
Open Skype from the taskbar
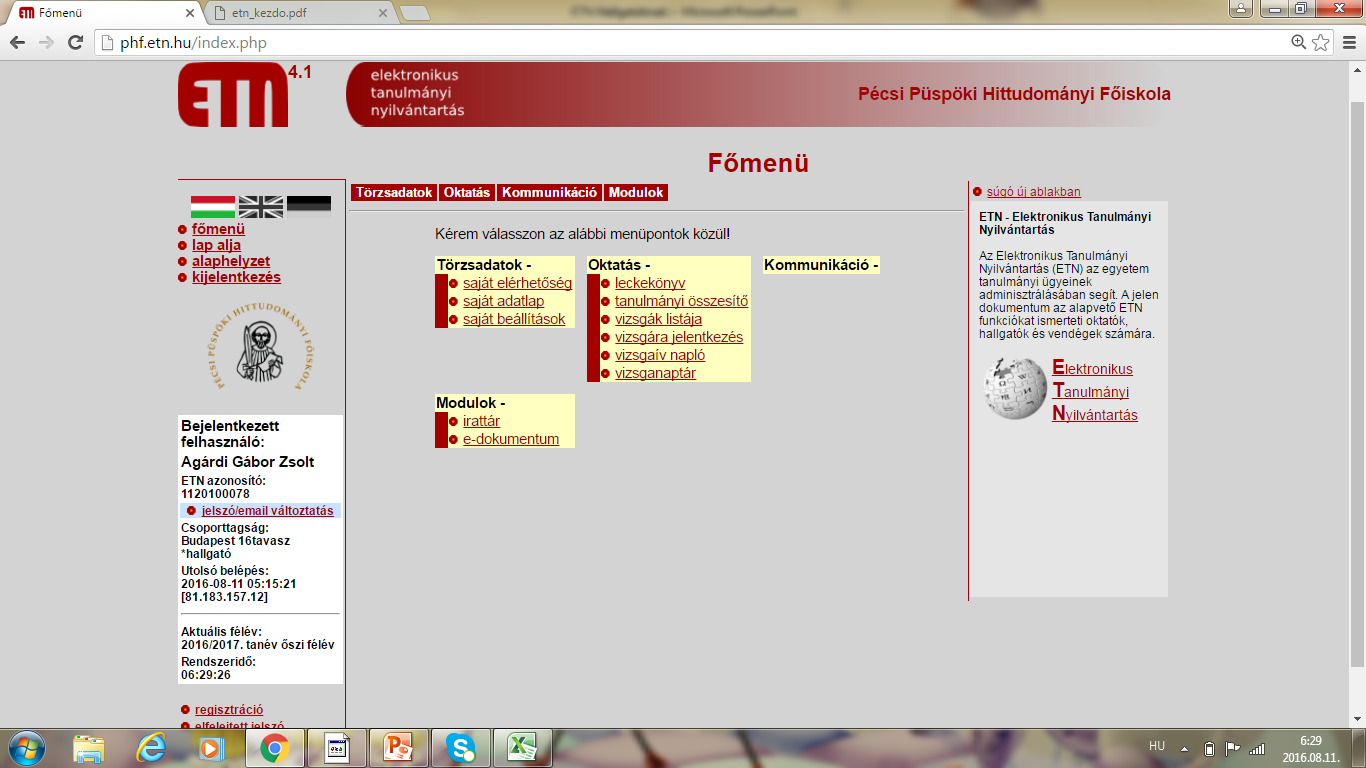click(x=460, y=748)
